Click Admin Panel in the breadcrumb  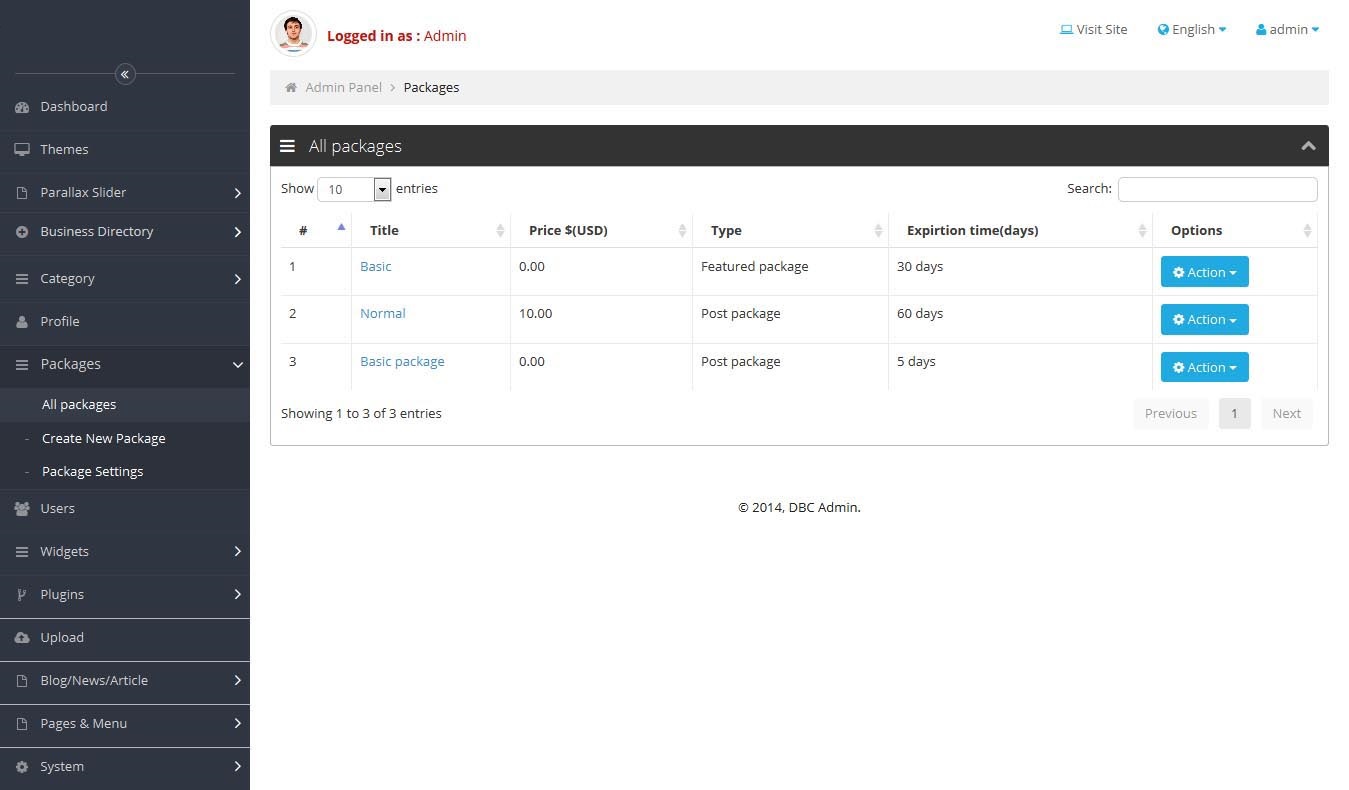tap(344, 88)
